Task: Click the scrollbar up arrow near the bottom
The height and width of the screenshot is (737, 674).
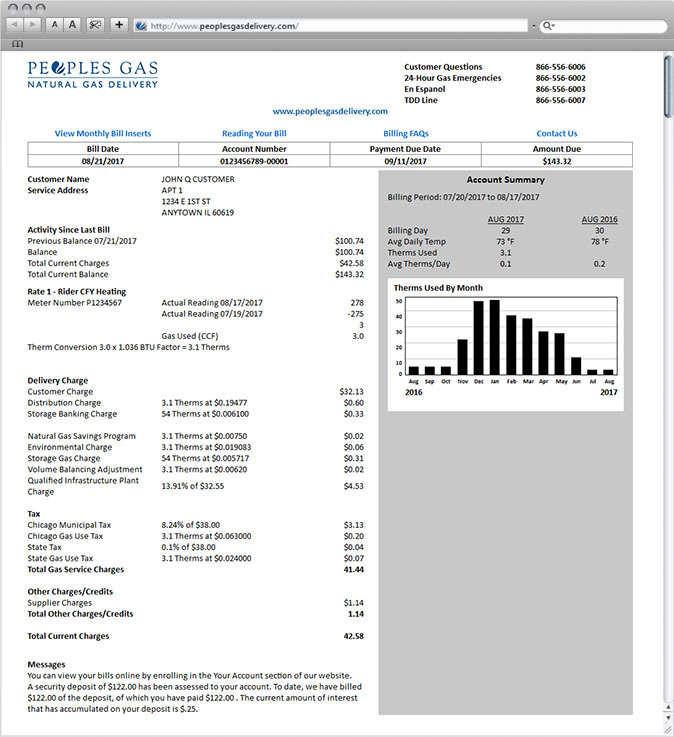Action: 668,707
